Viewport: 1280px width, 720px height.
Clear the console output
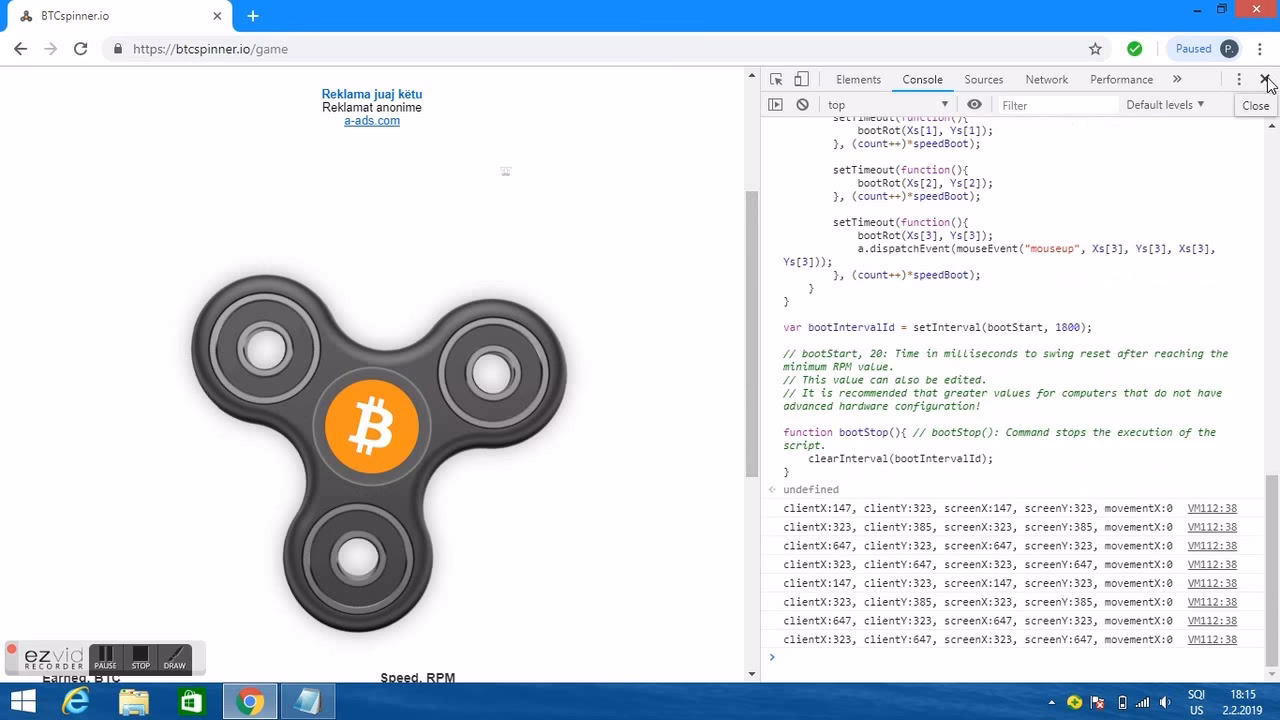coord(801,104)
